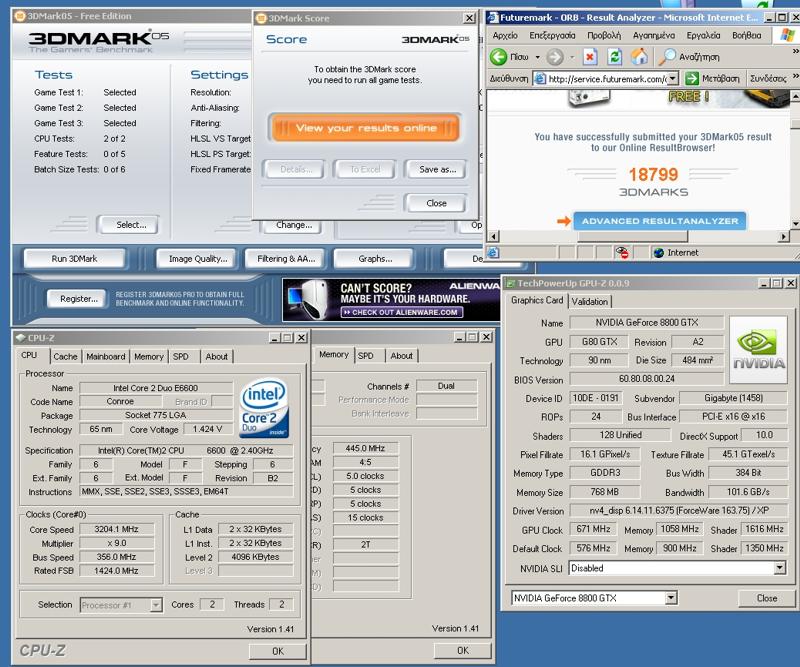Click the Stop loading icon in Internet Explorer
The width and height of the screenshot is (800, 667).
coord(590,57)
